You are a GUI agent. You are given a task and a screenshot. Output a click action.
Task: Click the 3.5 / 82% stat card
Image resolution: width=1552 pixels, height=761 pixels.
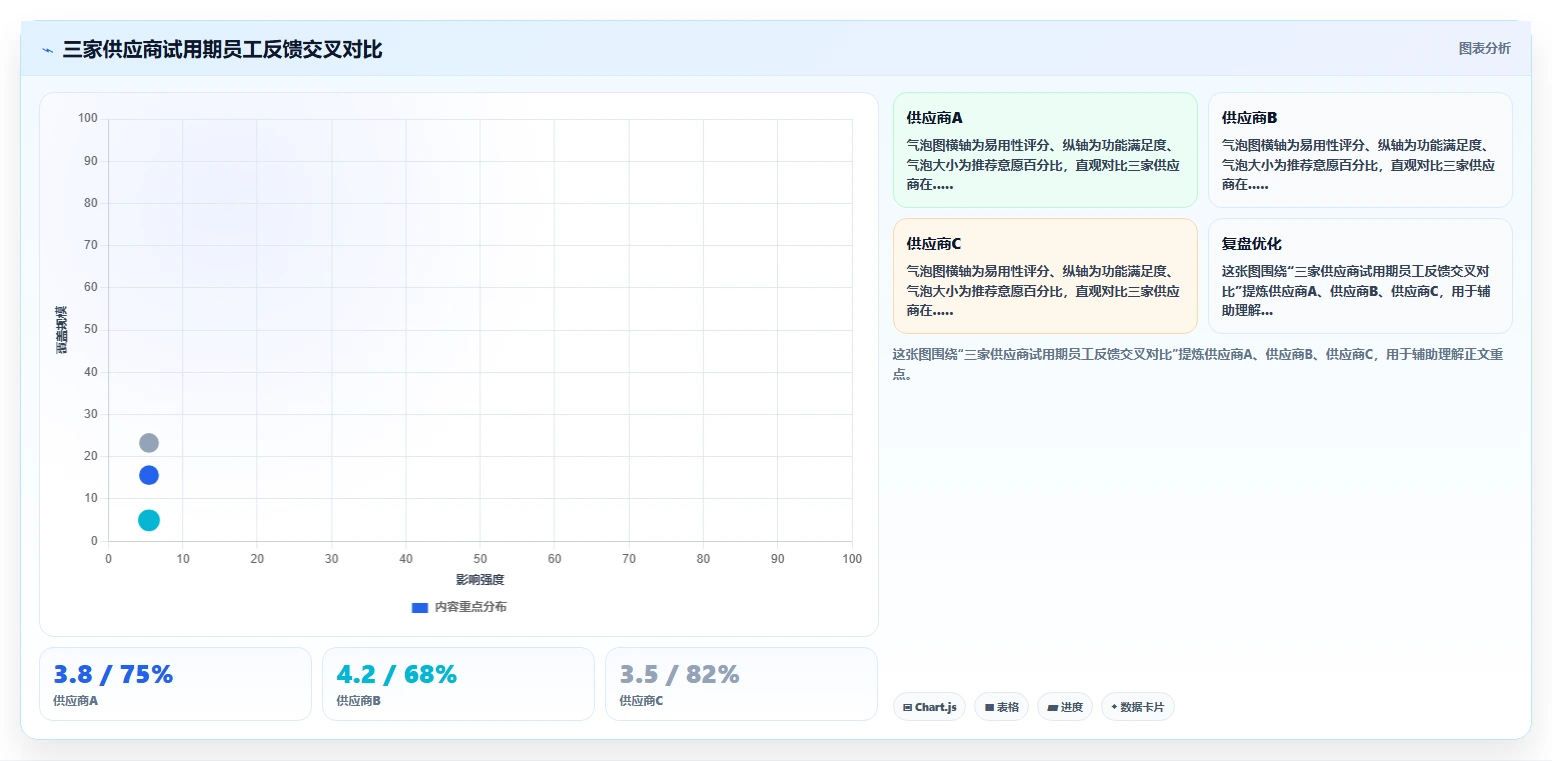coord(741,684)
